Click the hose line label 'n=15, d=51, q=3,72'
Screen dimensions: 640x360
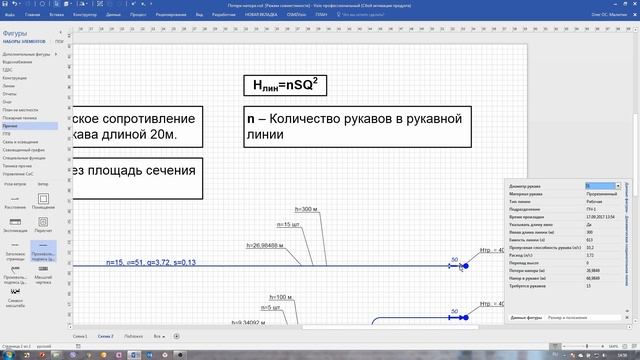pyautogui.click(x=151, y=262)
